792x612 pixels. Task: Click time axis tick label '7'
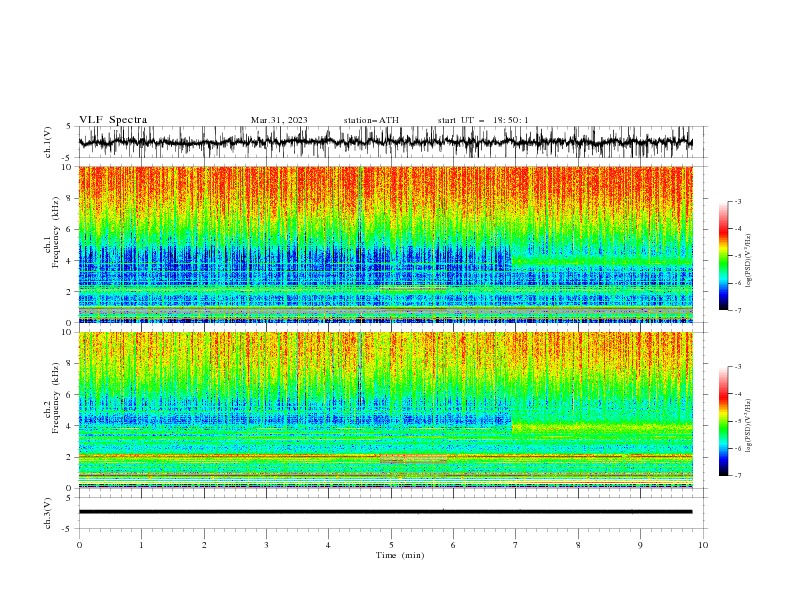click(516, 545)
